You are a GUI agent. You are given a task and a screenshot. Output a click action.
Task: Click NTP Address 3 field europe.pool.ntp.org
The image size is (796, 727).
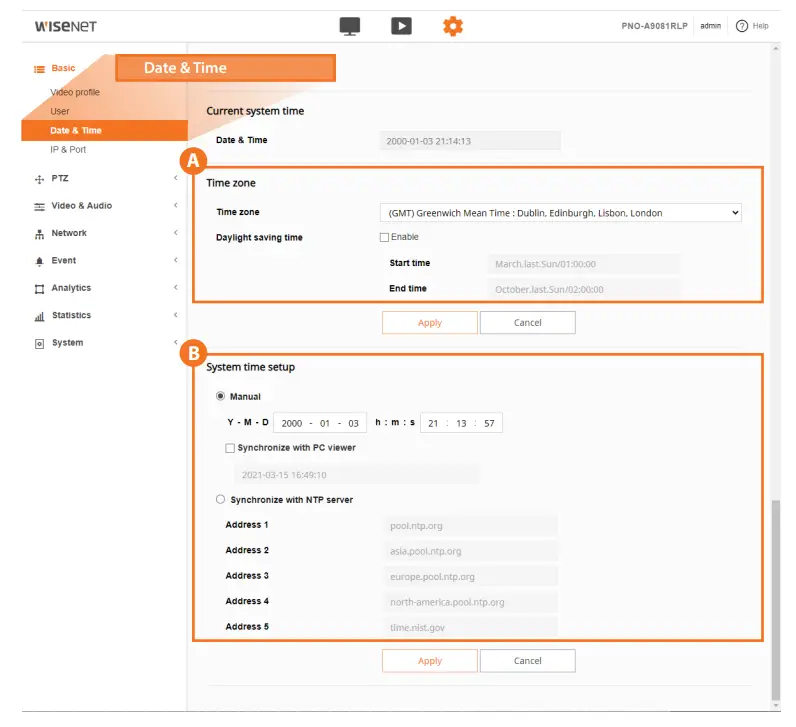pyautogui.click(x=471, y=576)
